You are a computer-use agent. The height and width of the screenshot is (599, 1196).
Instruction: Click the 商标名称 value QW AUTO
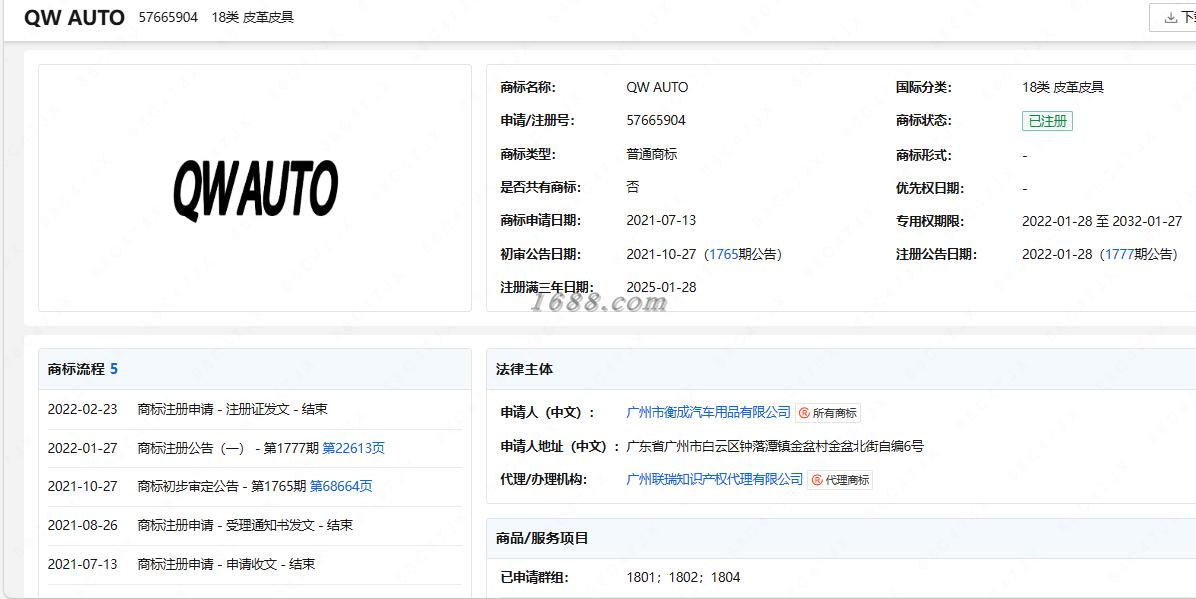657,87
